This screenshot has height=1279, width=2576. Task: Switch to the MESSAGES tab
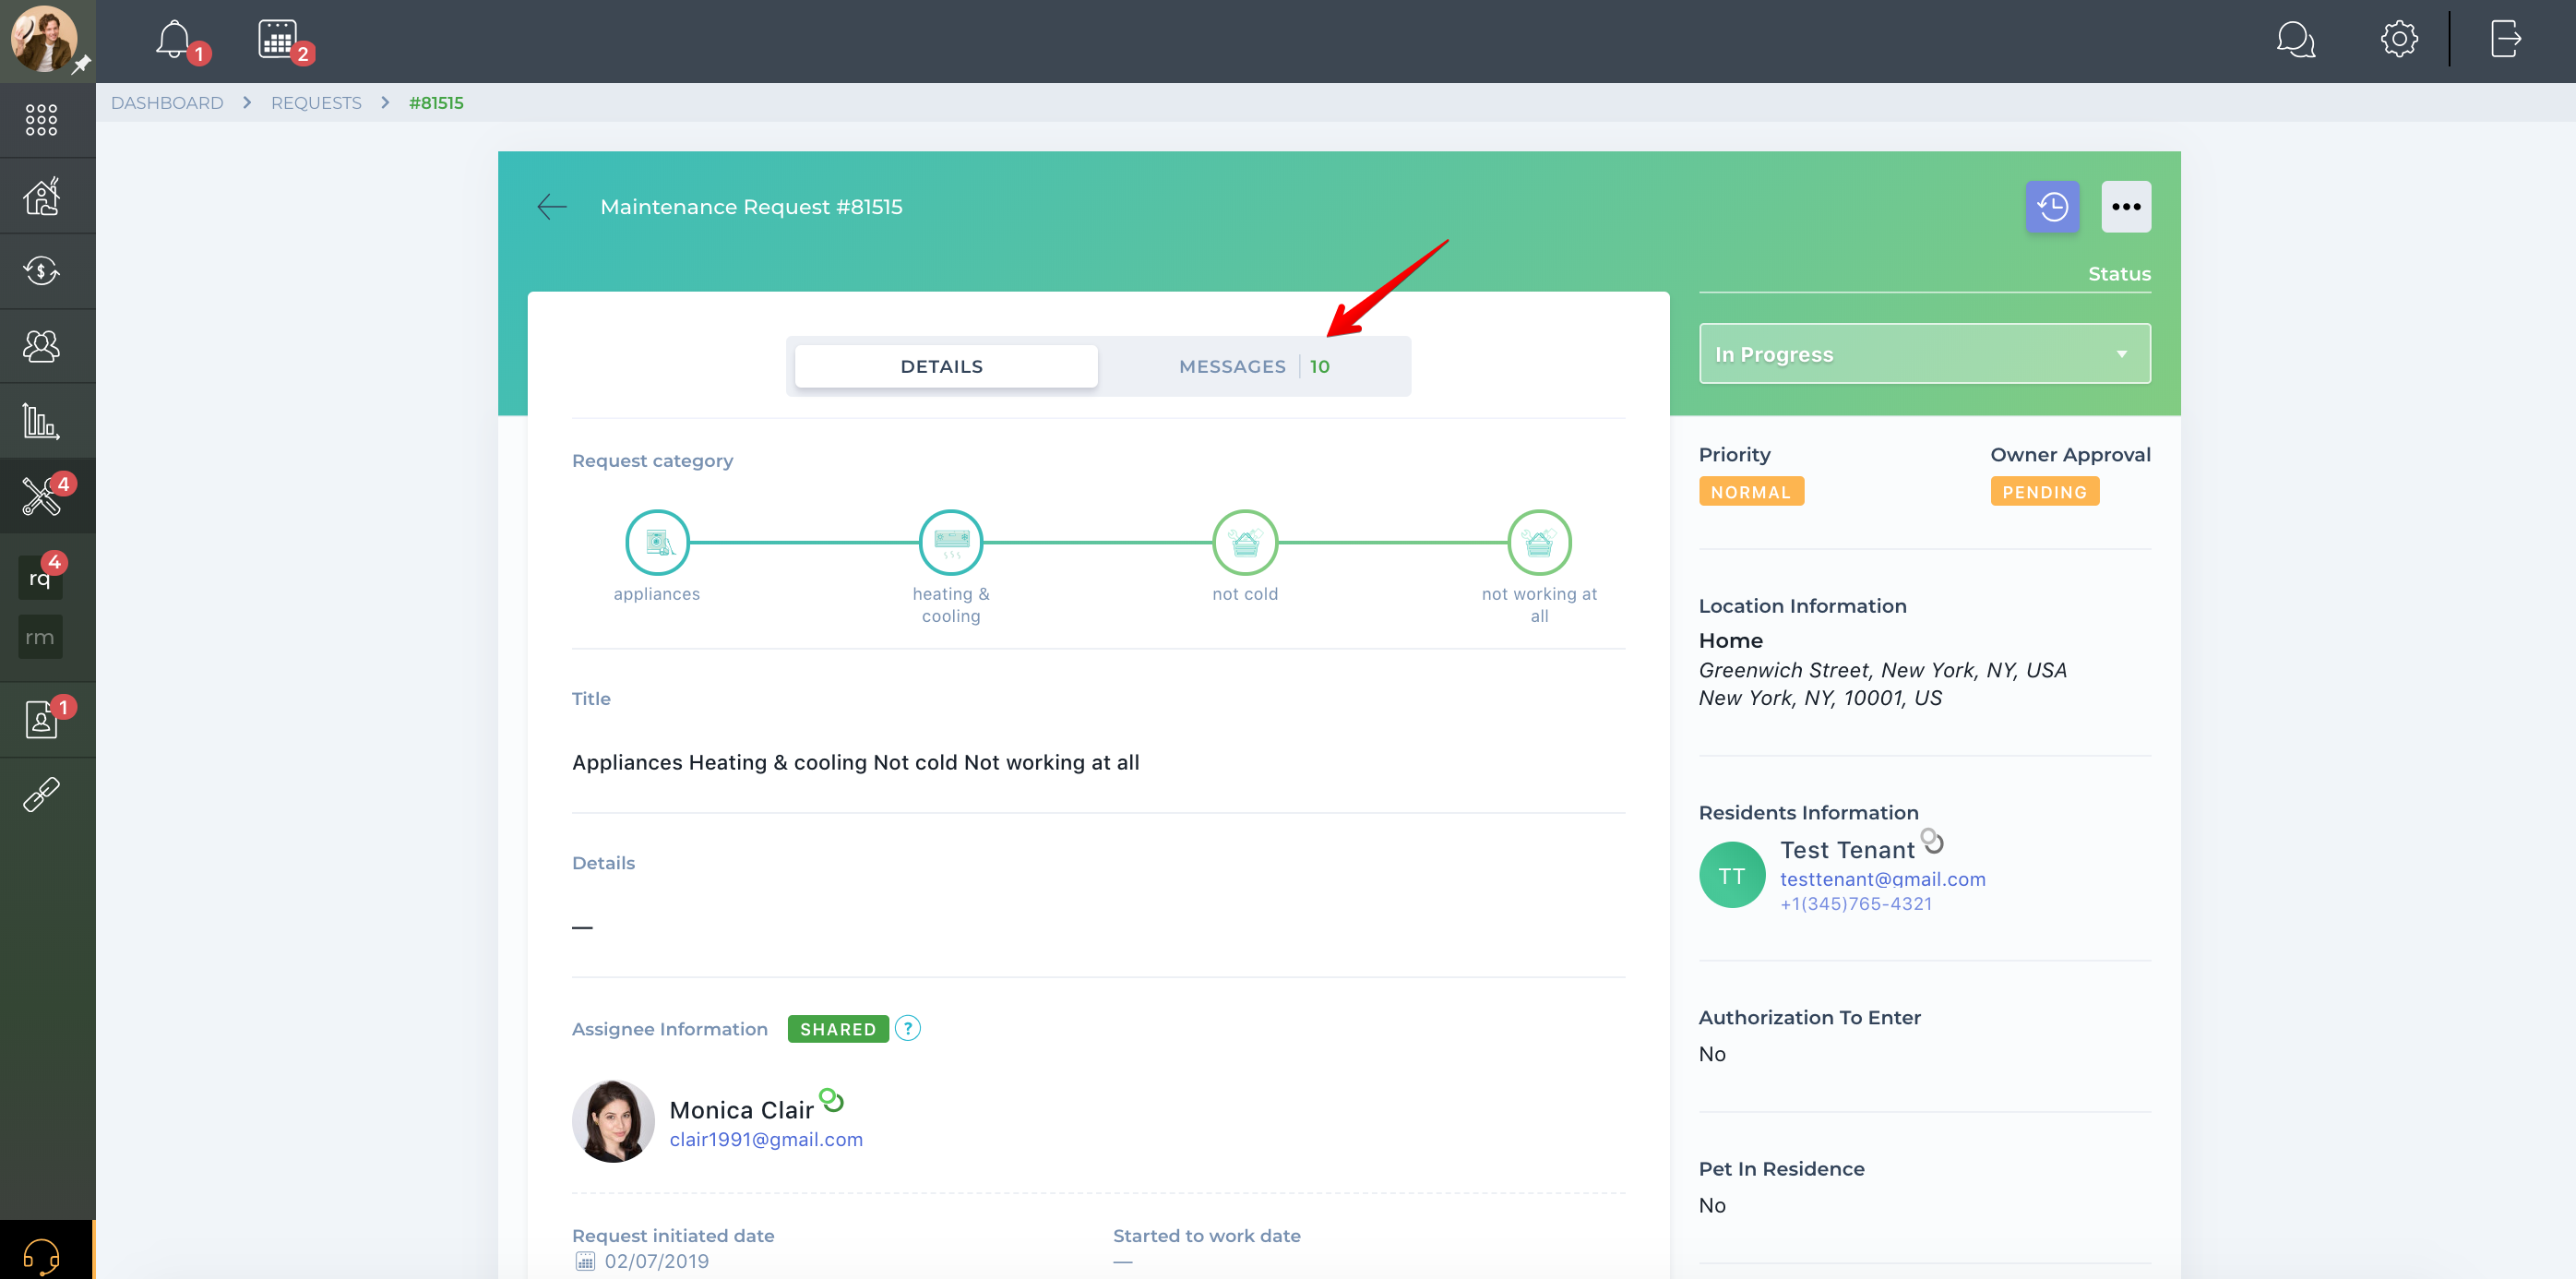pyautogui.click(x=1254, y=366)
